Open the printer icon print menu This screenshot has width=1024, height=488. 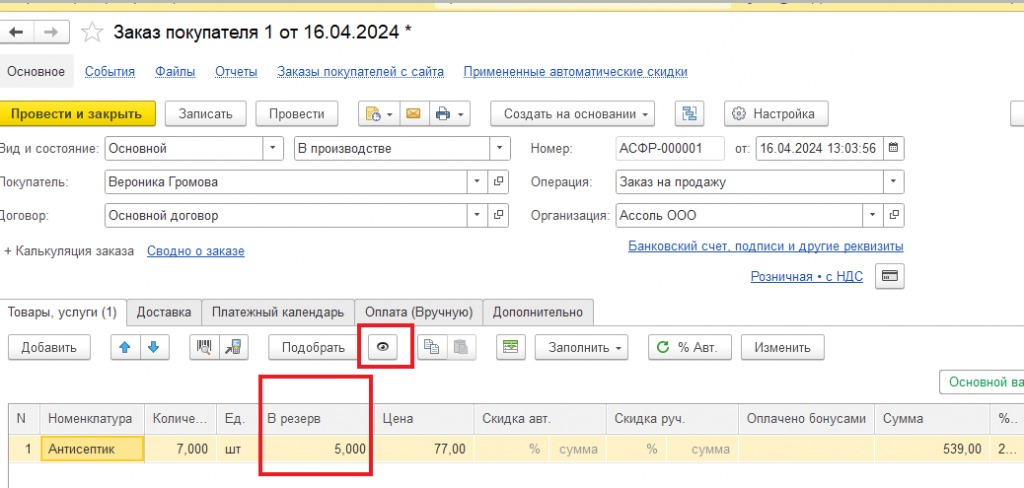(449, 114)
